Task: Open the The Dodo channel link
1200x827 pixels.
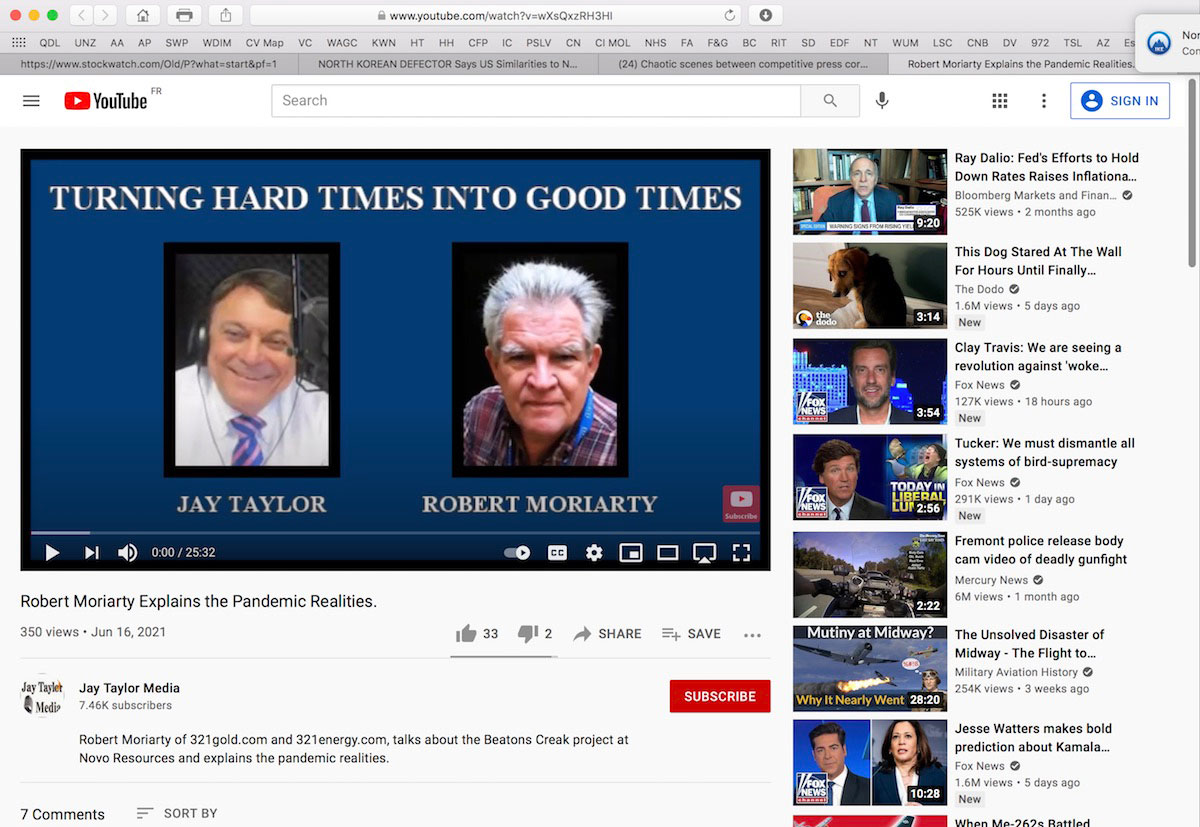Action: pyautogui.click(x=980, y=290)
